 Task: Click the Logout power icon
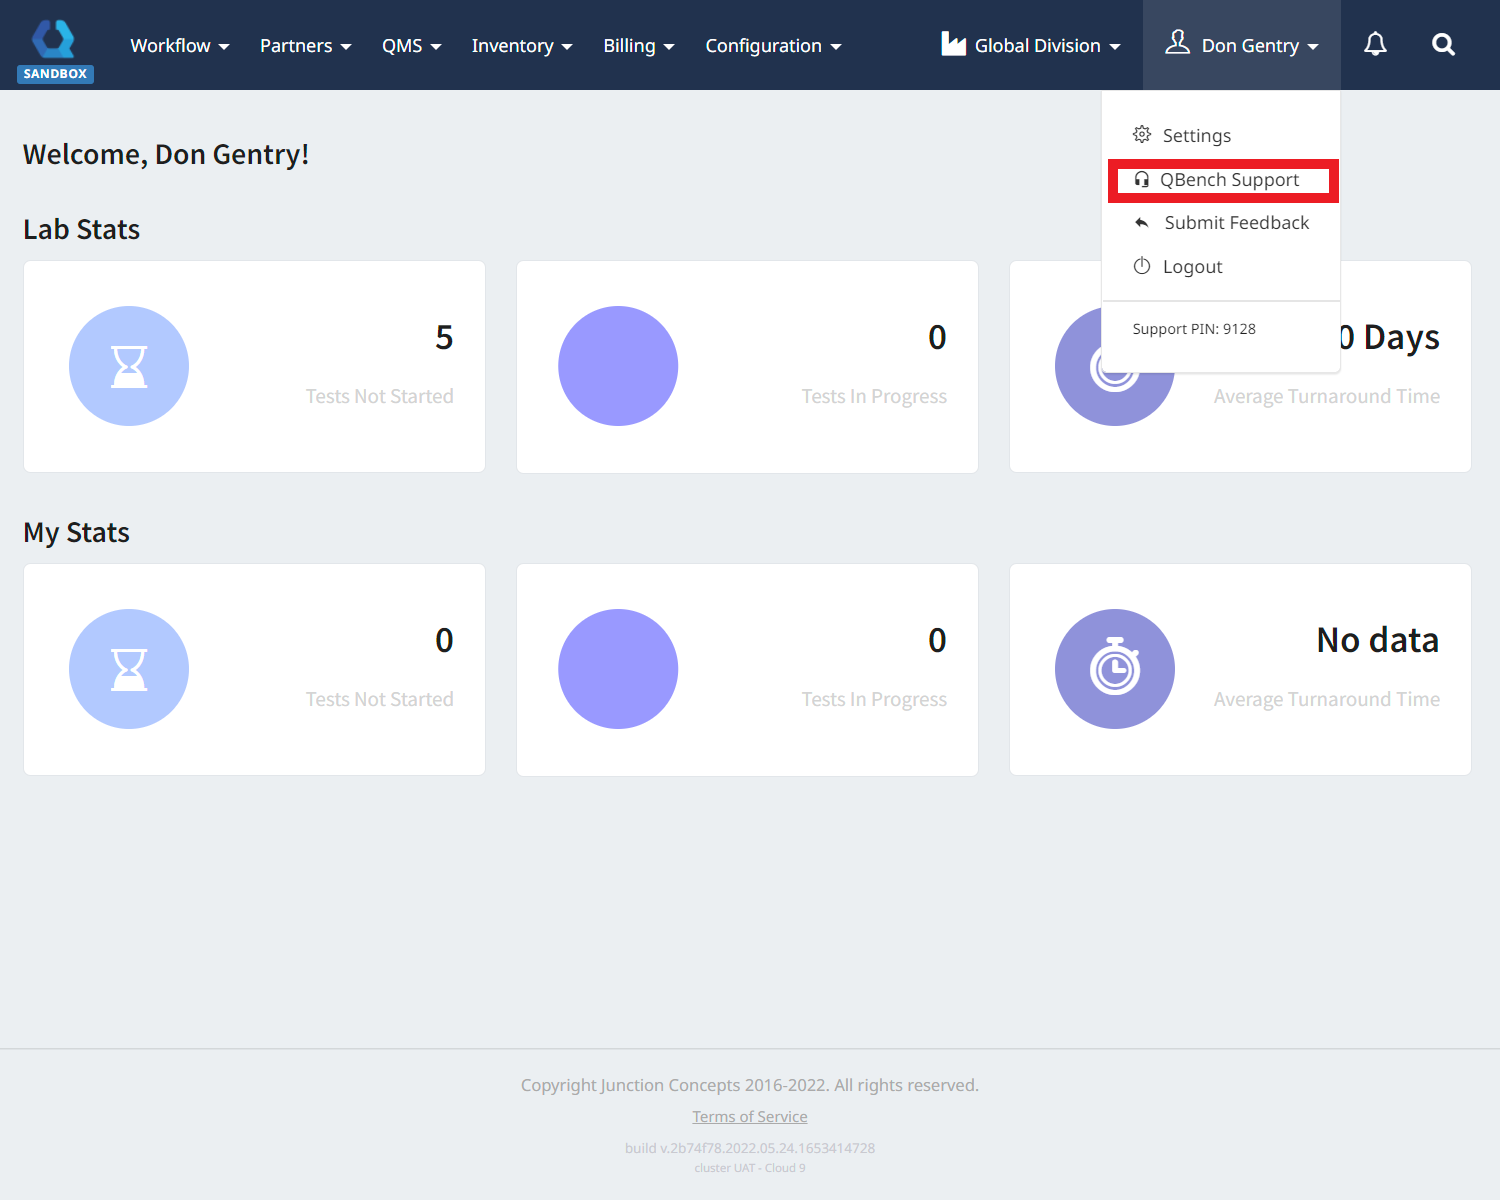click(1141, 266)
